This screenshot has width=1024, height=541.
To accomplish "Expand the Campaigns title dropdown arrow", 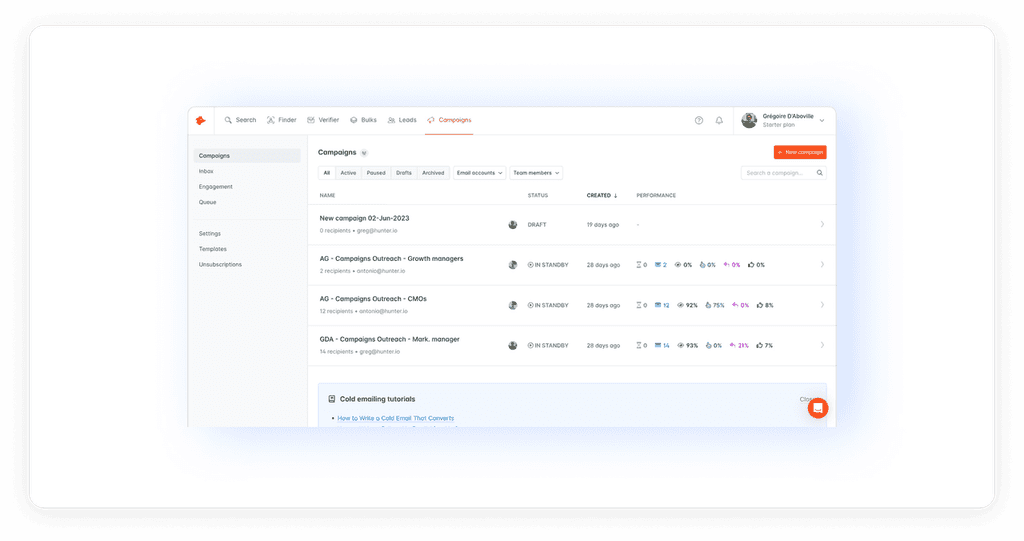I will 364,153.
